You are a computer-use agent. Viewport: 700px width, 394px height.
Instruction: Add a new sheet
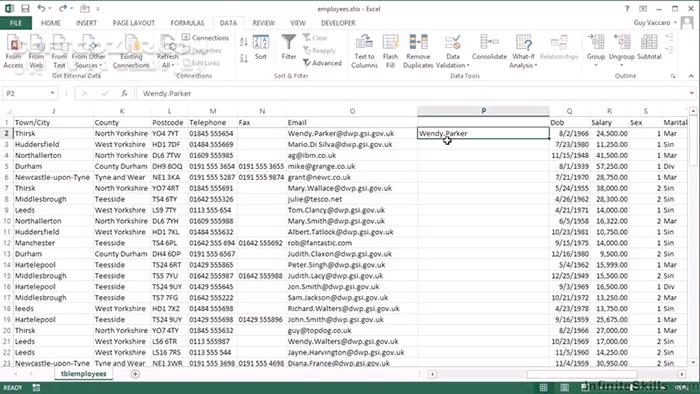(x=135, y=374)
